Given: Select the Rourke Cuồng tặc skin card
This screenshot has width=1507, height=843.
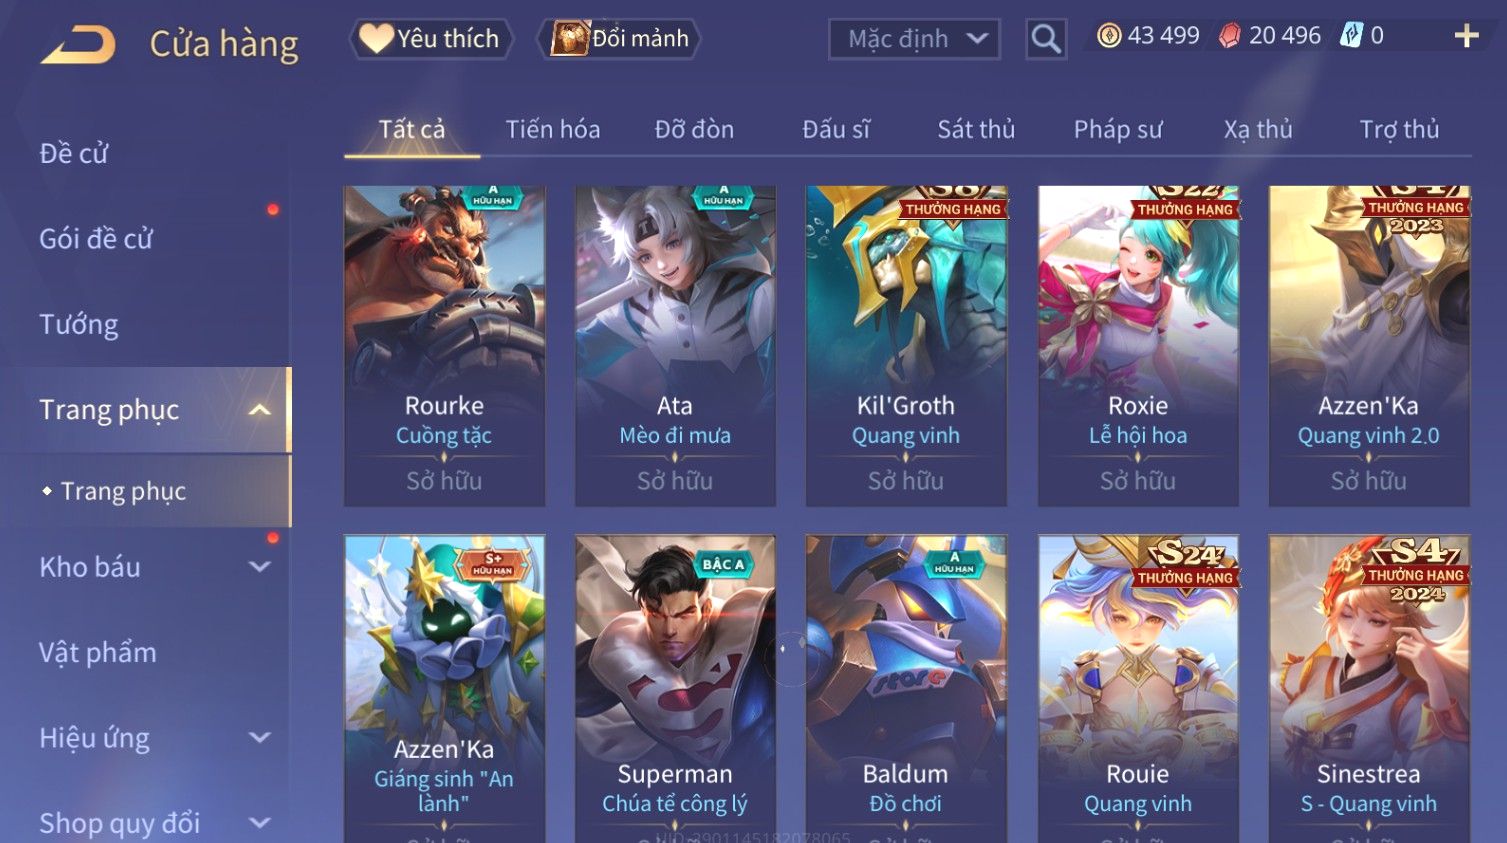Looking at the screenshot, I should pos(444,345).
